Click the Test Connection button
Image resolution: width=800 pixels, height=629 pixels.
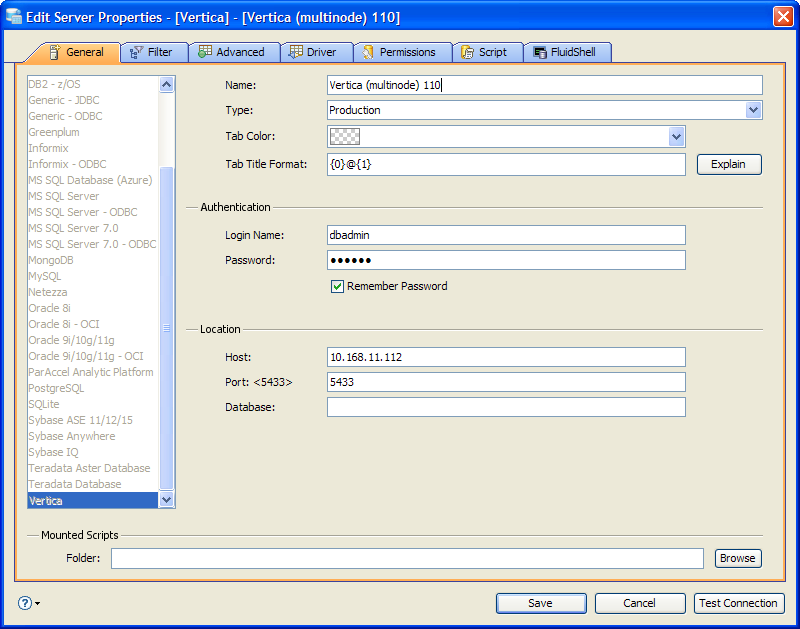739,603
